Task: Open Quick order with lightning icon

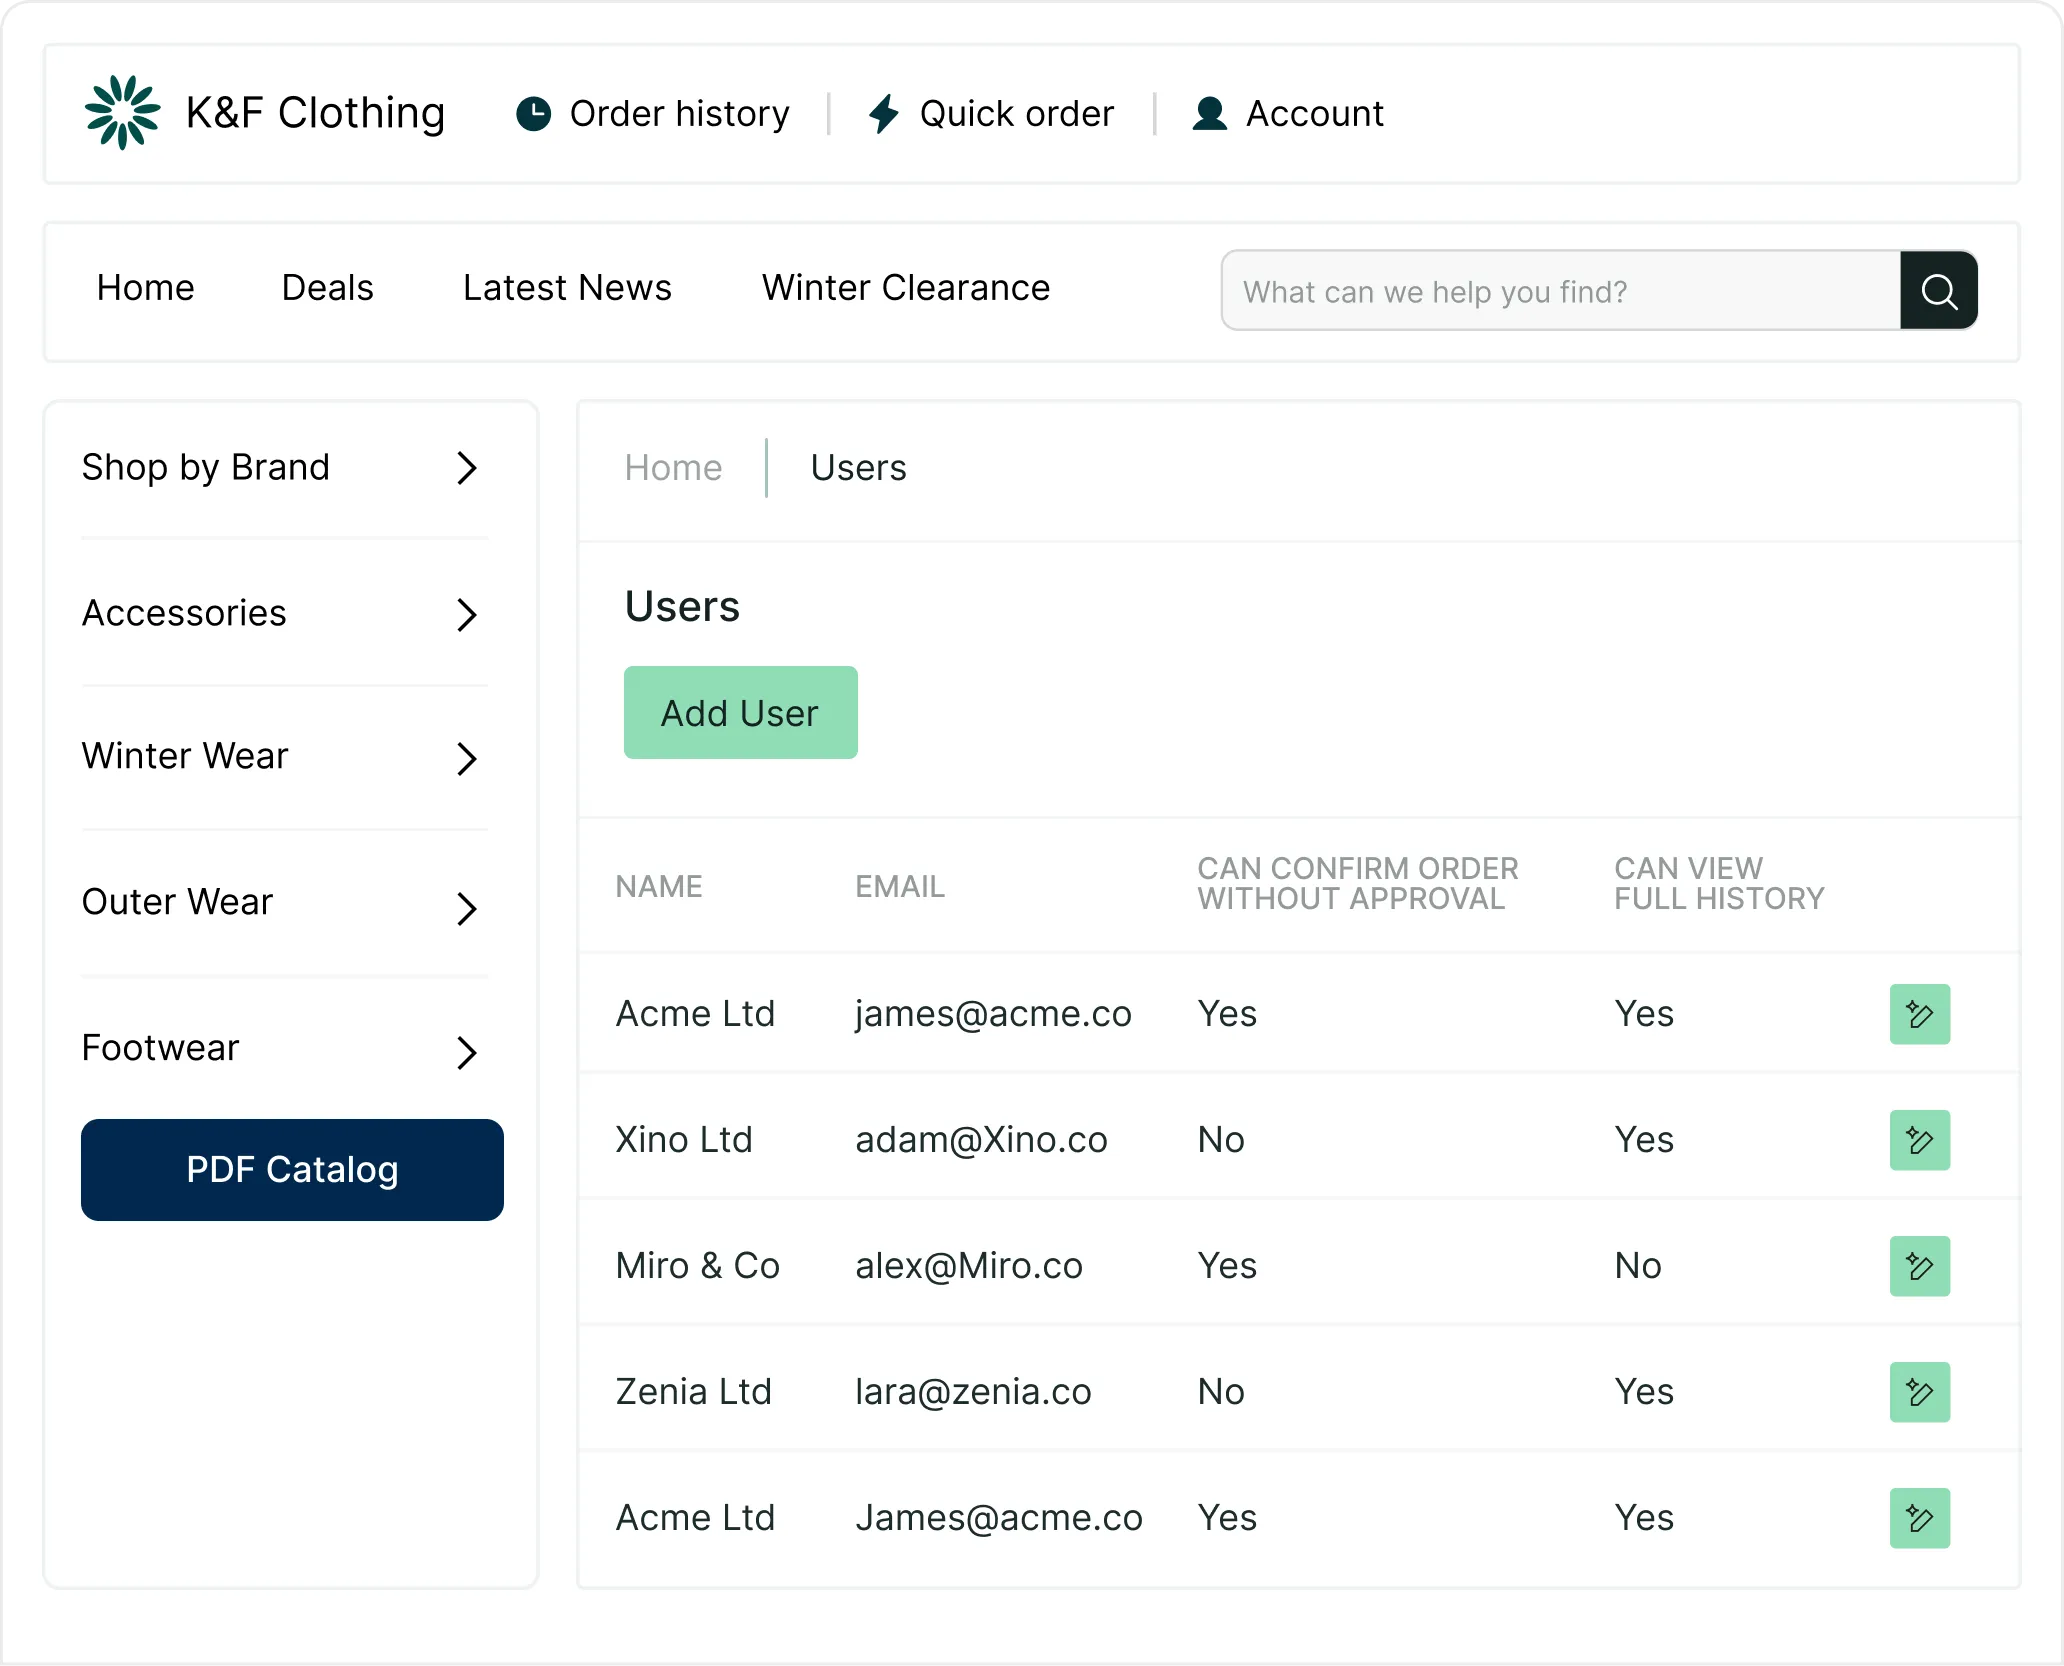Action: [991, 114]
